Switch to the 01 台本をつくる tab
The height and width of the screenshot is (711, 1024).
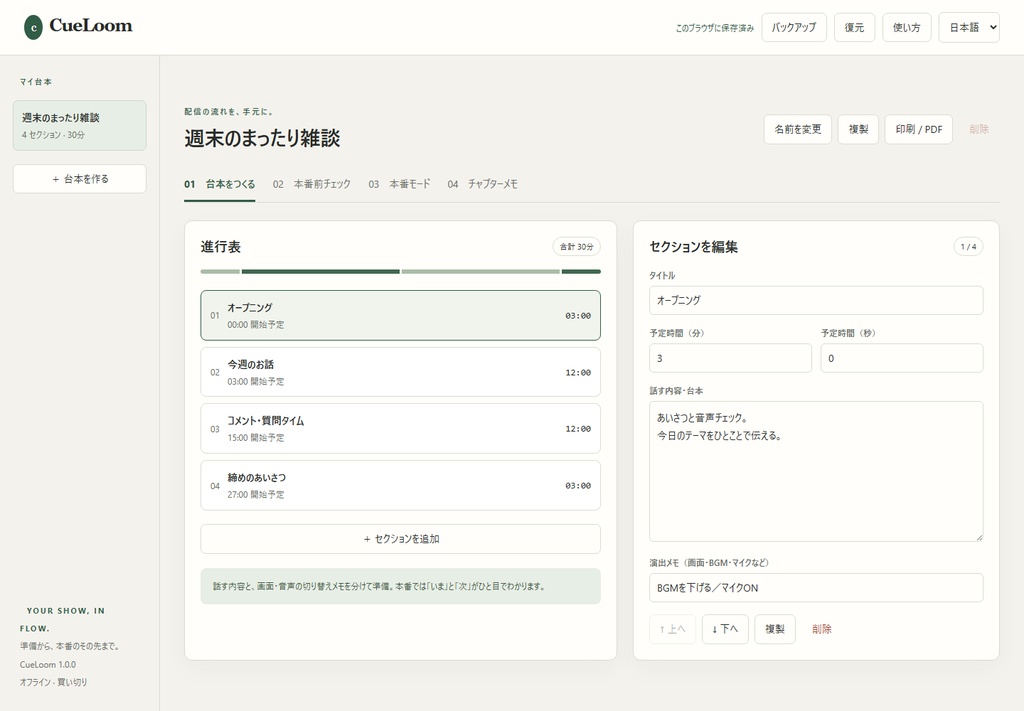[x=219, y=185]
